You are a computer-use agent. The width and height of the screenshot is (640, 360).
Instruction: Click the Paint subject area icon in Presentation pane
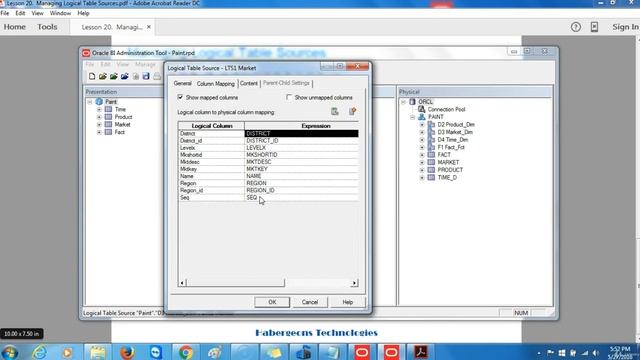point(99,101)
